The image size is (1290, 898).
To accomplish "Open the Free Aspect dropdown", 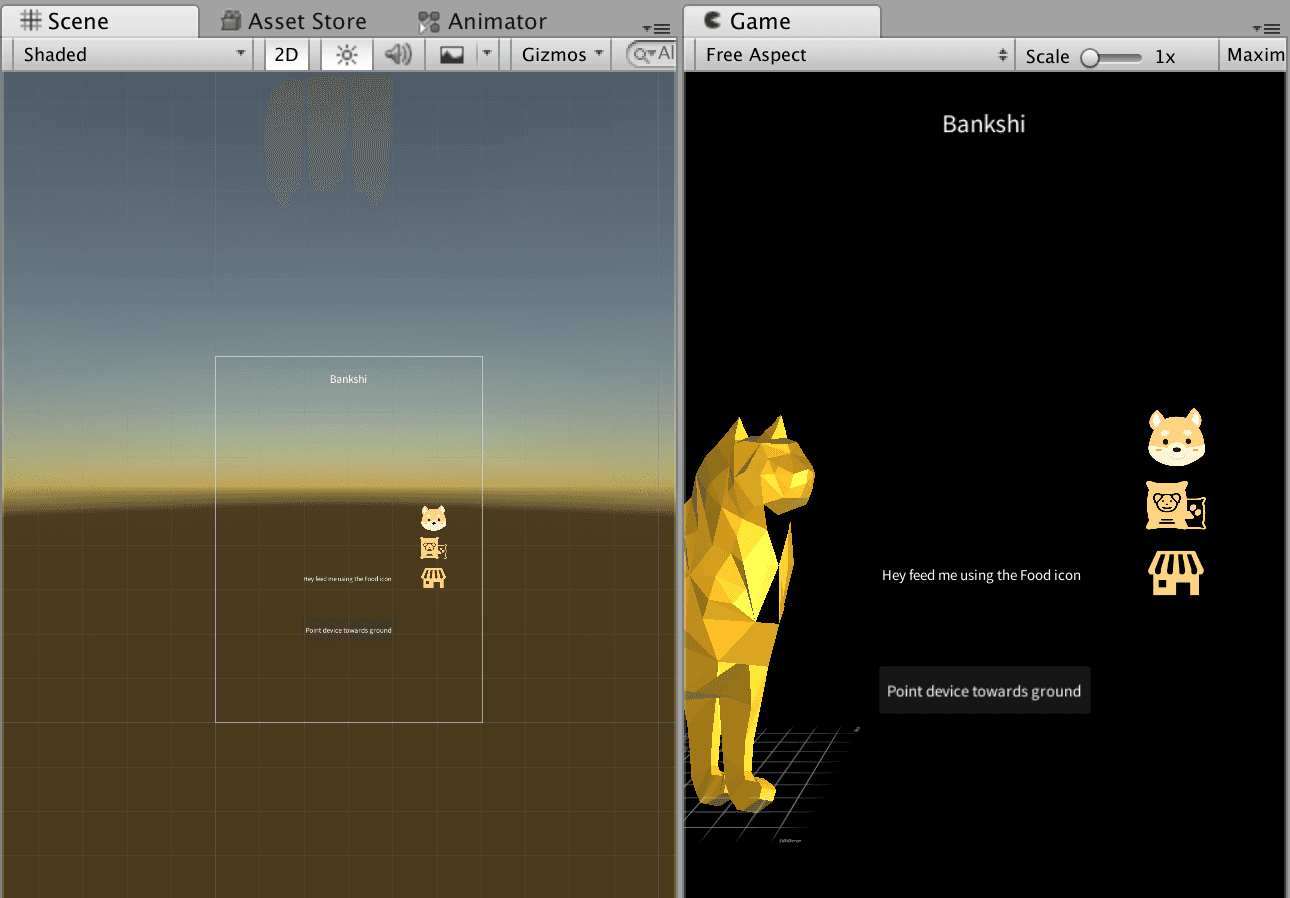I will click(x=855, y=55).
